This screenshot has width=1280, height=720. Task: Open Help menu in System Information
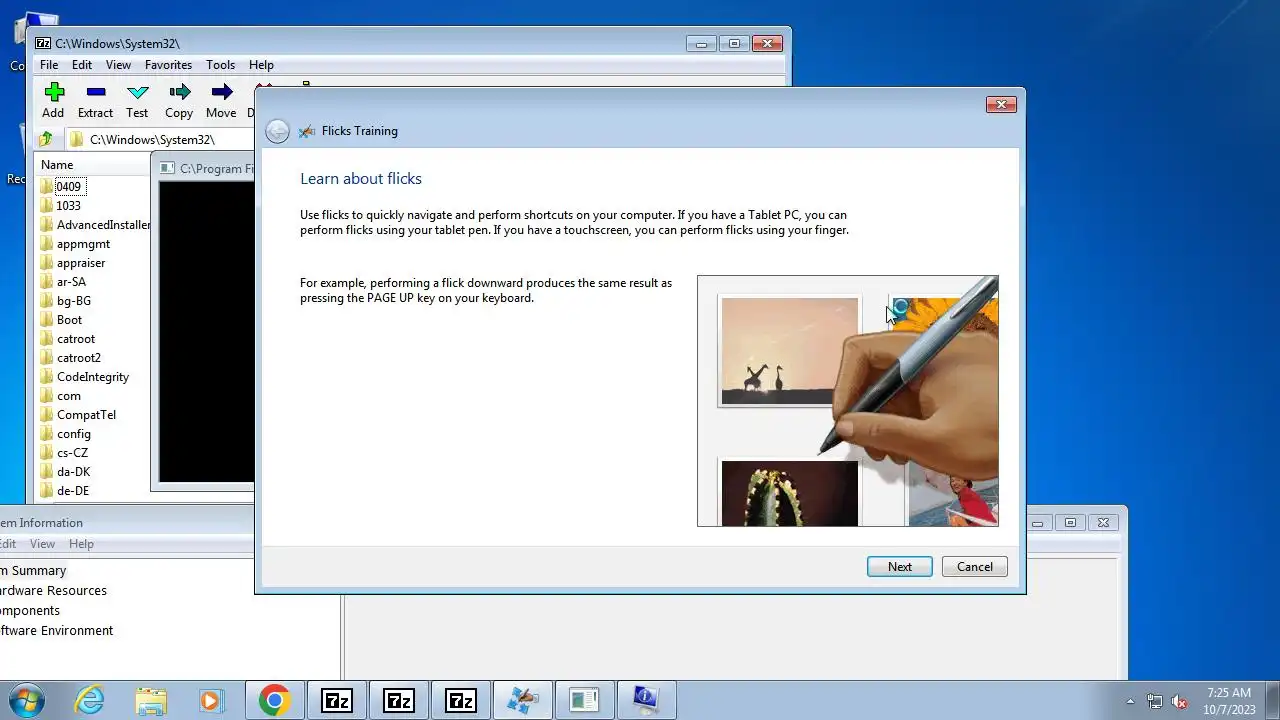pos(81,544)
